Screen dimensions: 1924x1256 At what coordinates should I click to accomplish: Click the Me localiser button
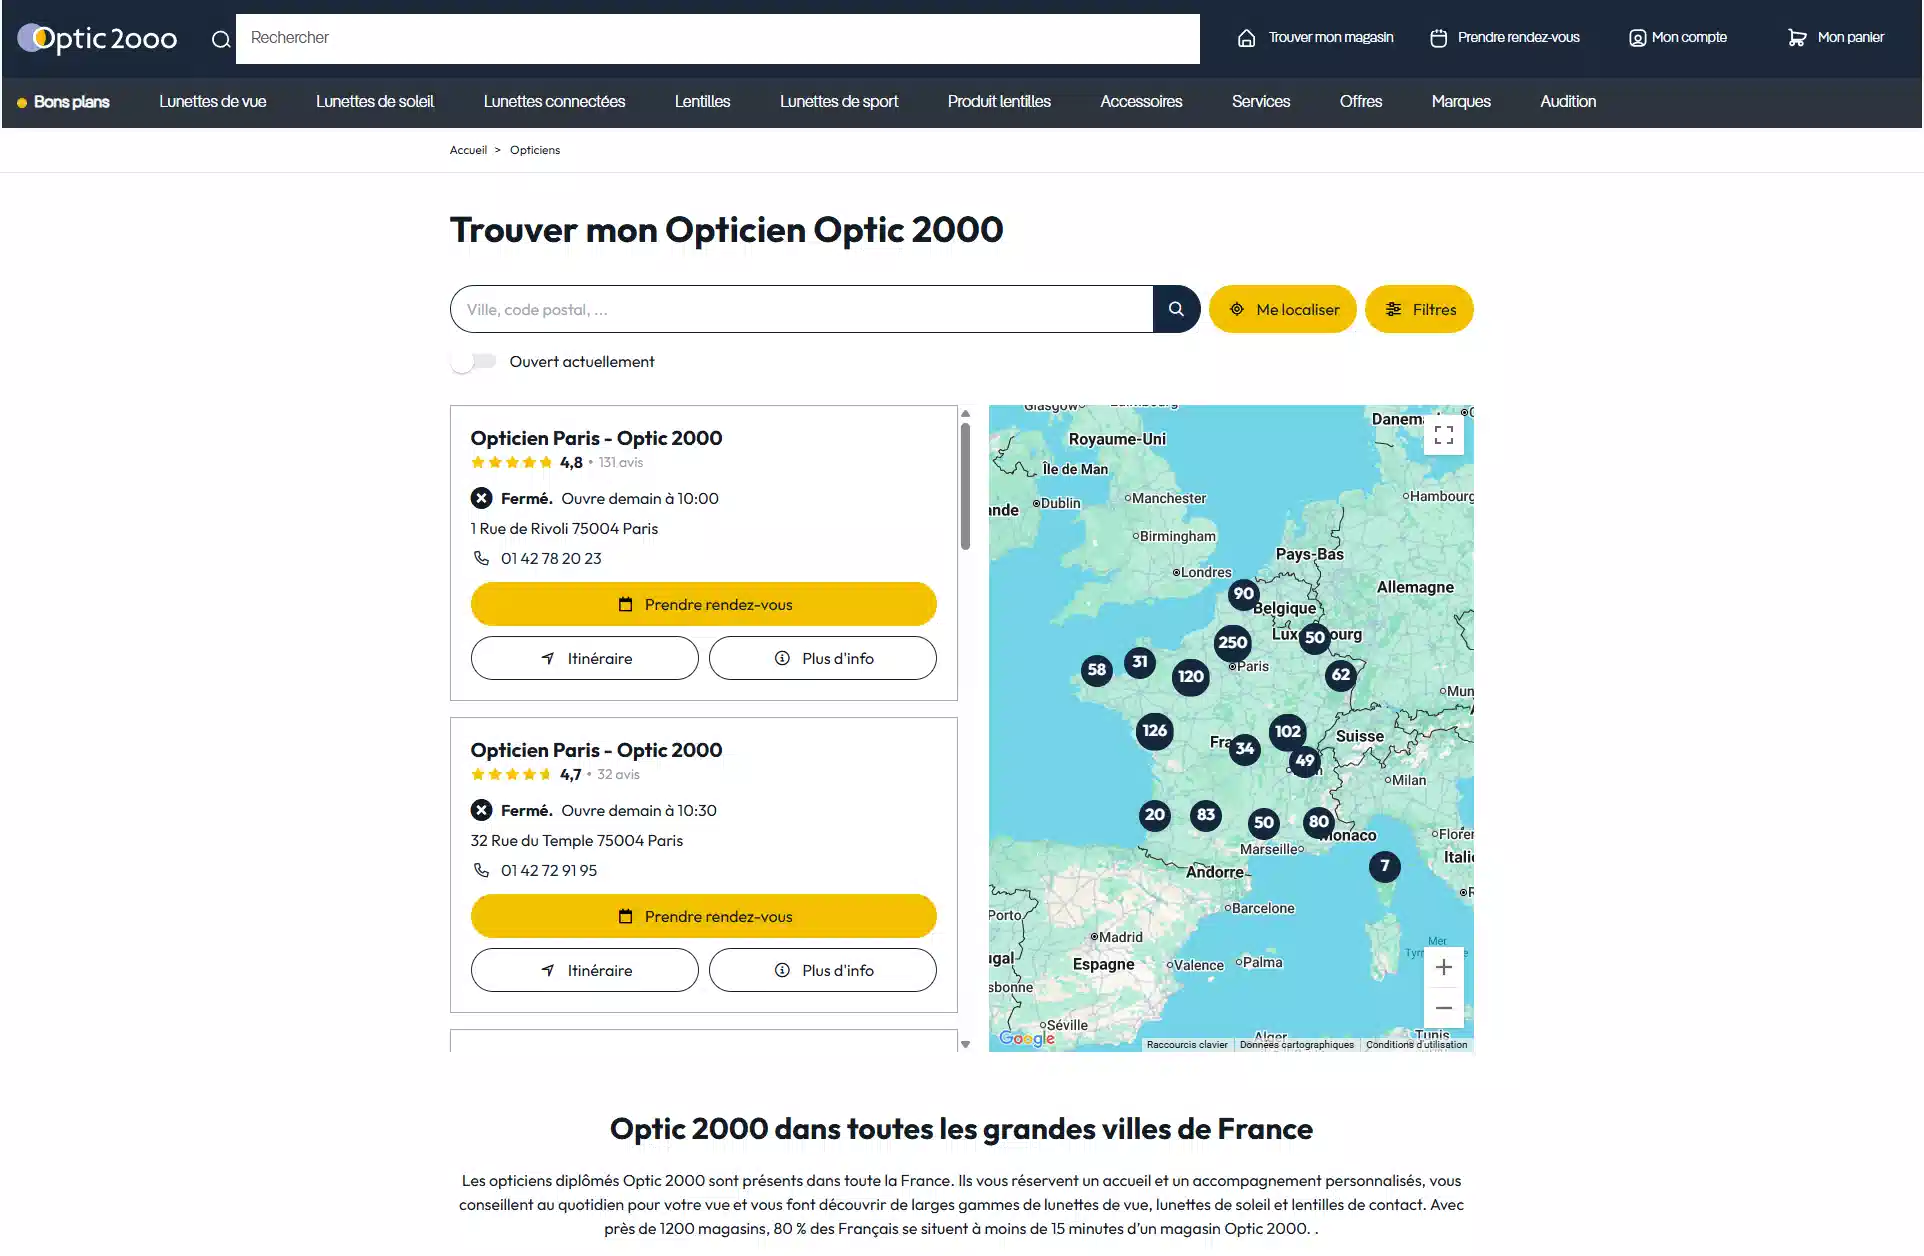1283,309
